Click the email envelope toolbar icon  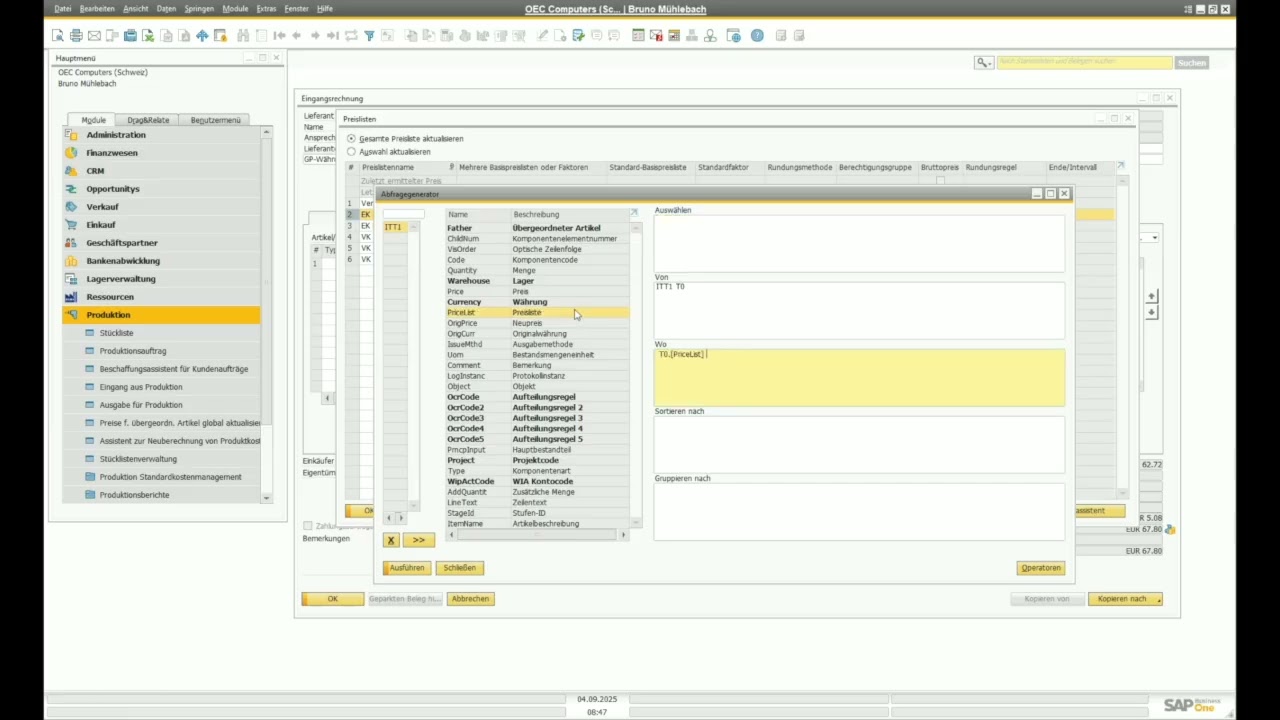pos(94,36)
